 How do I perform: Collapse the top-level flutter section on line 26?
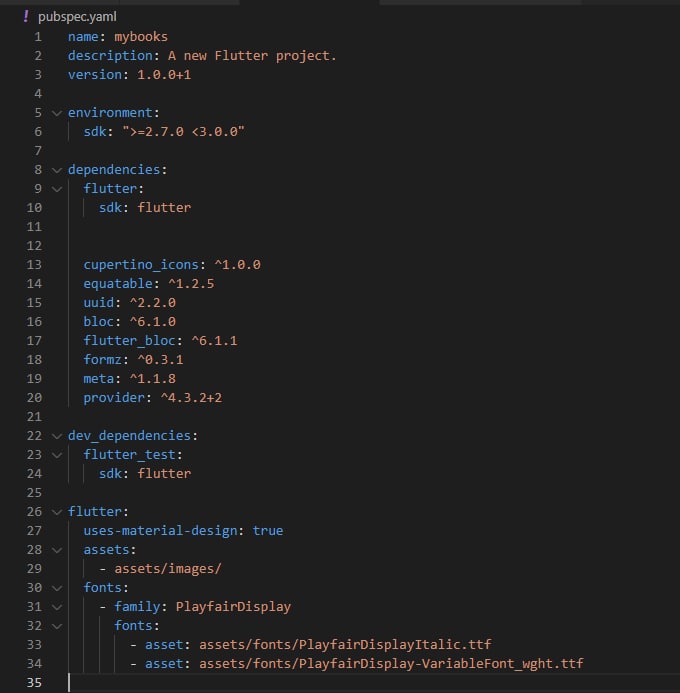[57, 512]
